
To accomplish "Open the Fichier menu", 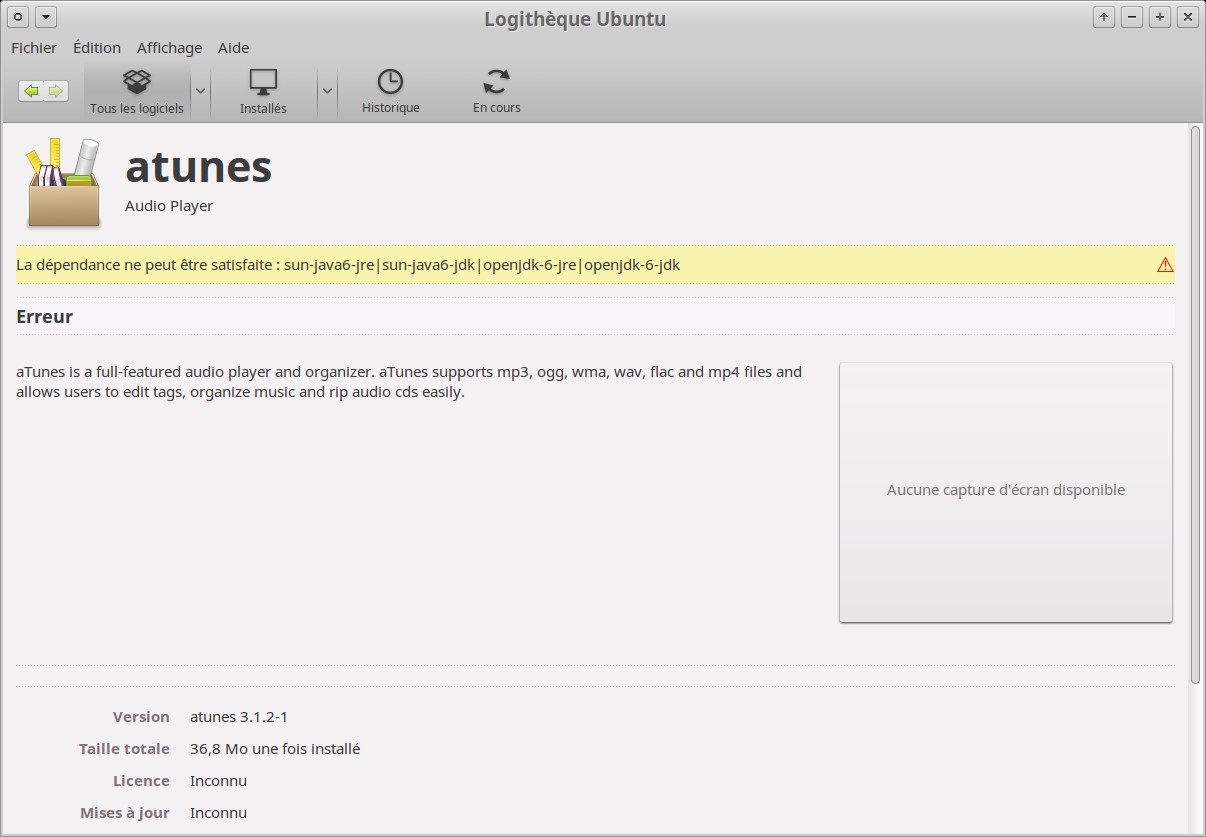I will (34, 48).
